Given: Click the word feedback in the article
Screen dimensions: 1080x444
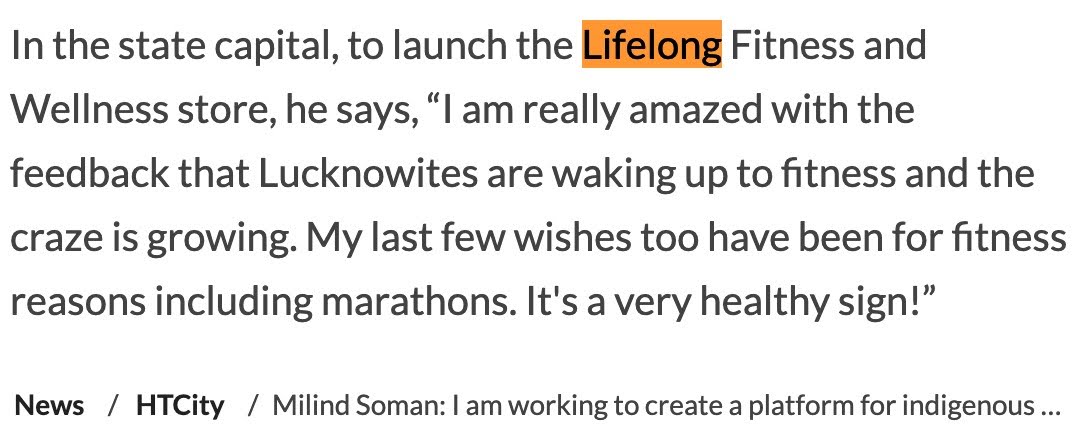Looking at the screenshot, I should [90, 173].
